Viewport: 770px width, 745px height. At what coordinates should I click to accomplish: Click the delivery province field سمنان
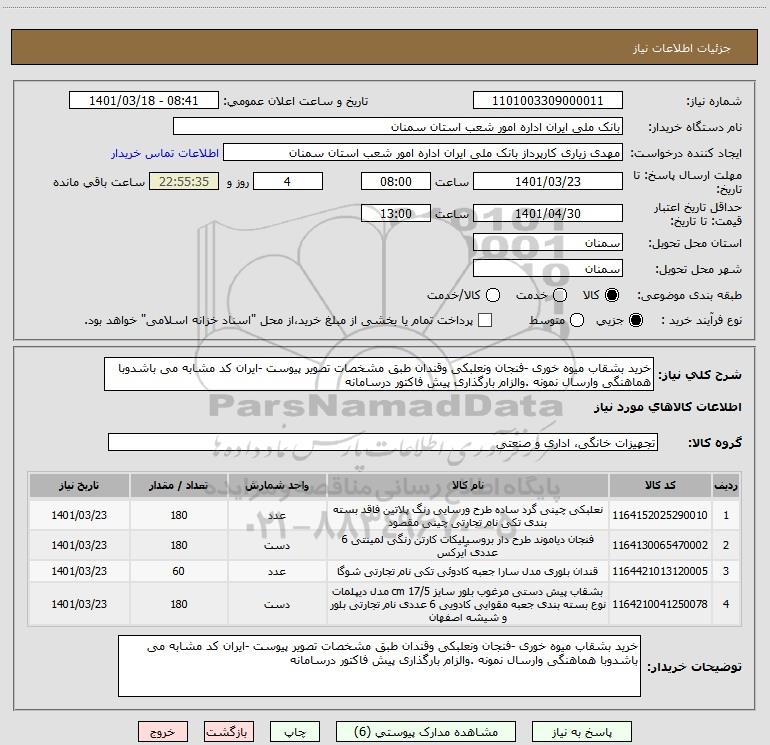(x=548, y=243)
